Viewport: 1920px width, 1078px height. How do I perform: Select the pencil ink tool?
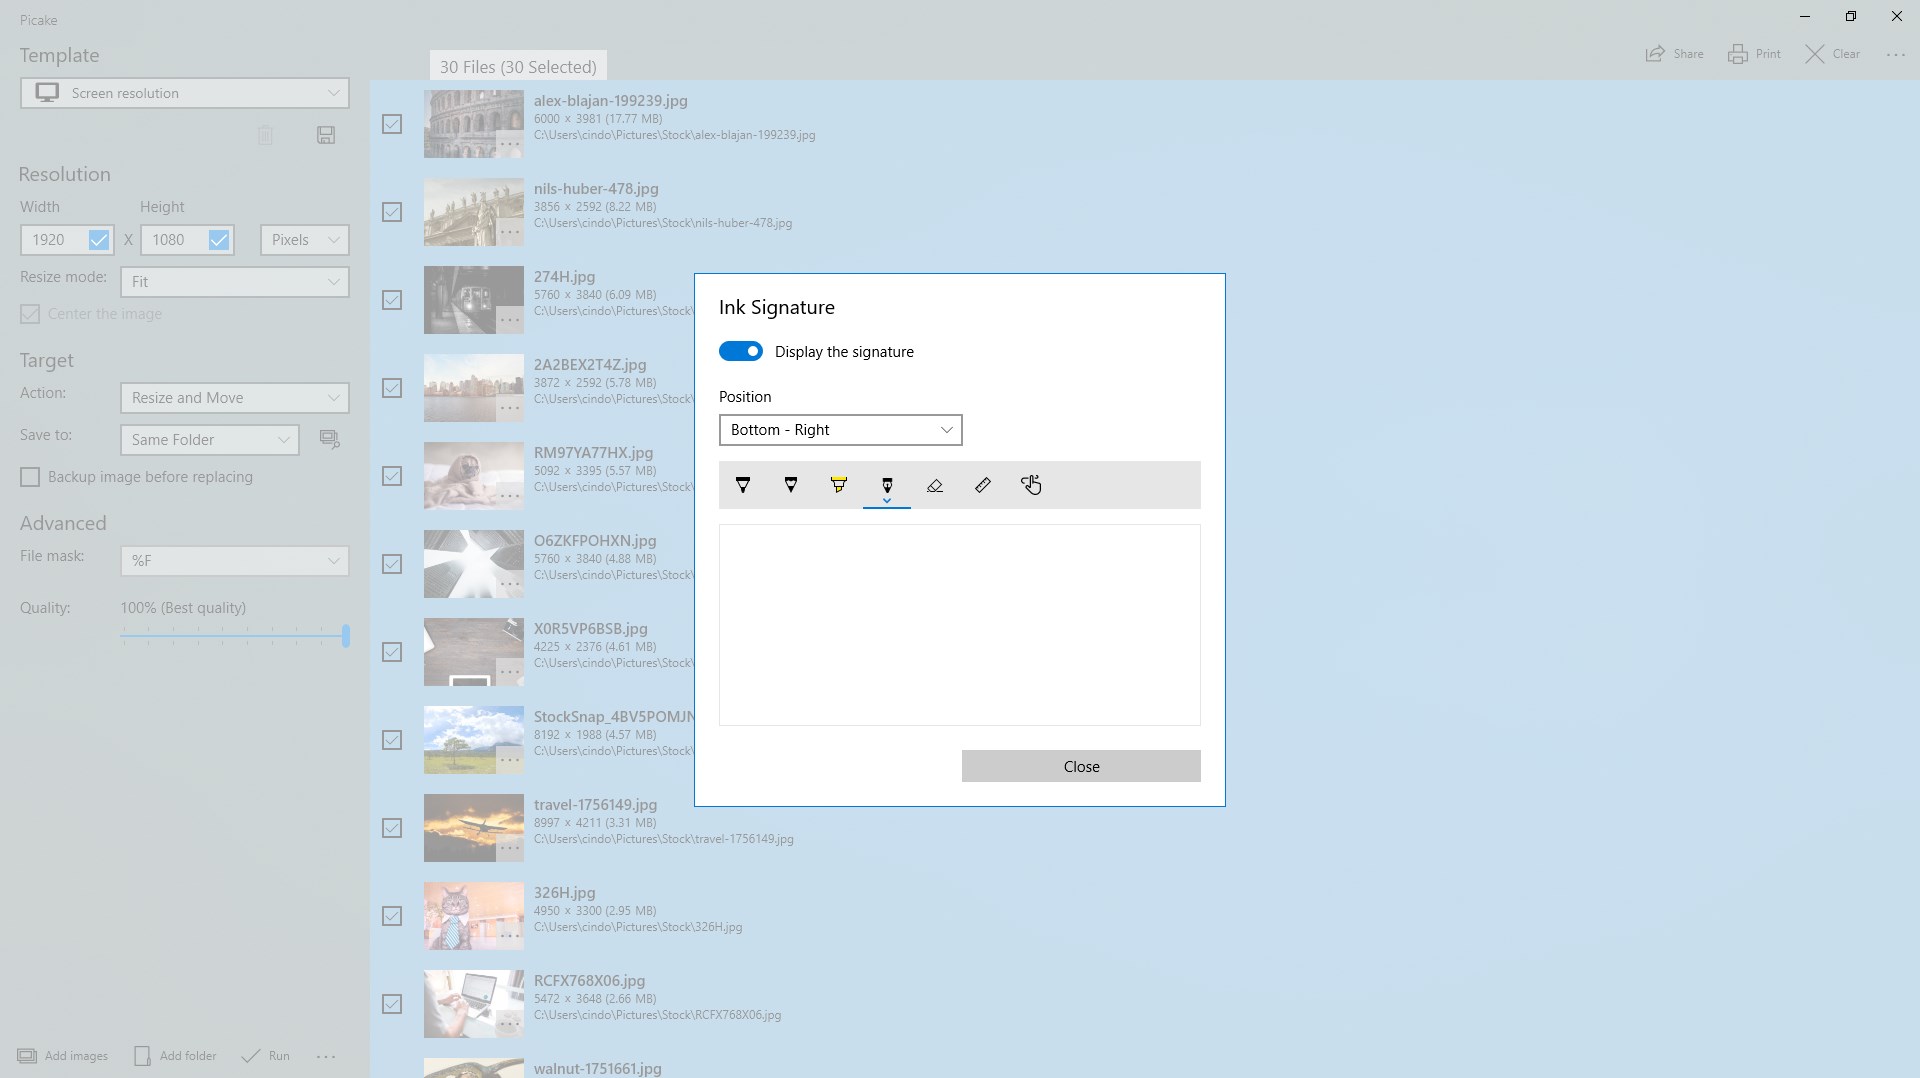click(x=791, y=485)
